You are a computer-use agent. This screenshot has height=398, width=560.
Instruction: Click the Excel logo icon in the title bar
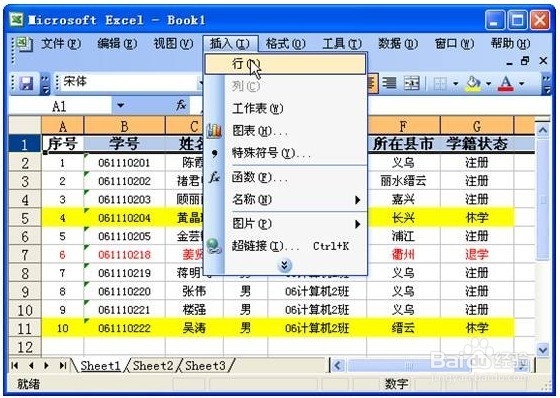16,20
